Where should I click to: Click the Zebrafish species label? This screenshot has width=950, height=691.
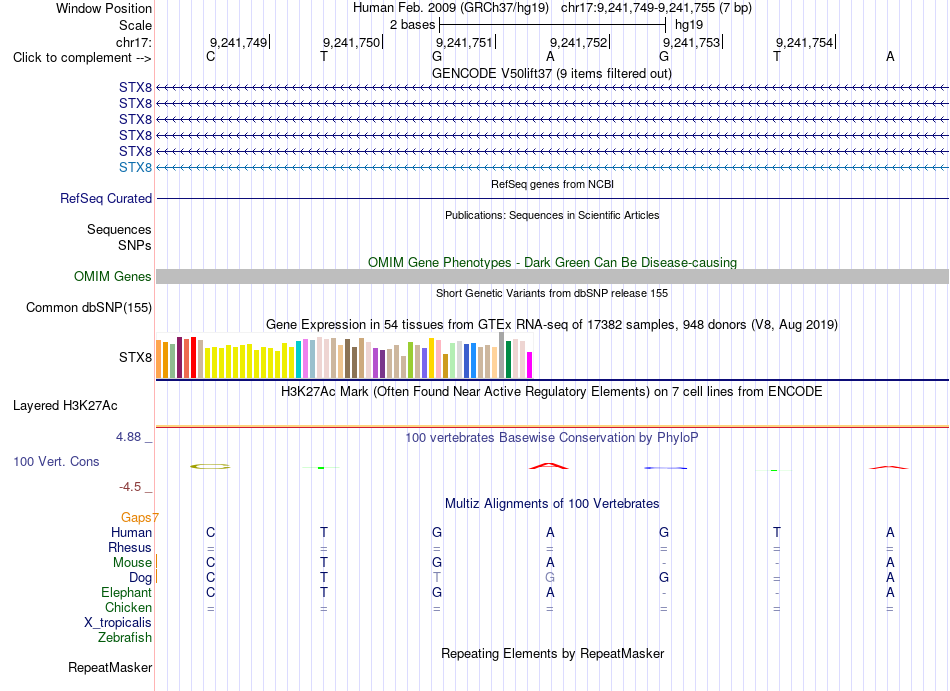coord(125,637)
